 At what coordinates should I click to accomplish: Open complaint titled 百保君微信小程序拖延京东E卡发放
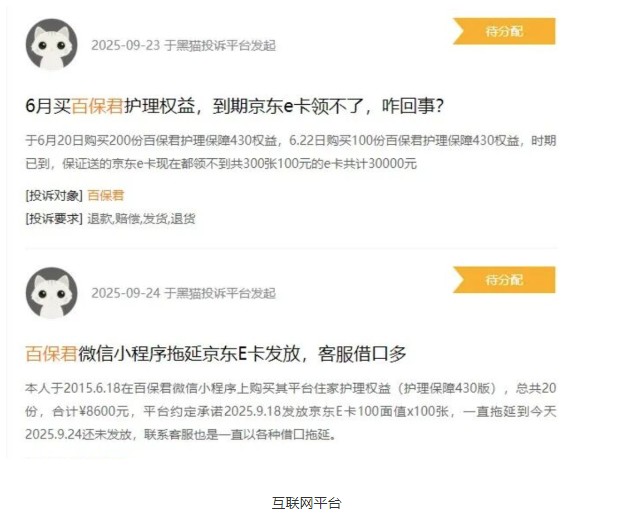tap(216, 354)
